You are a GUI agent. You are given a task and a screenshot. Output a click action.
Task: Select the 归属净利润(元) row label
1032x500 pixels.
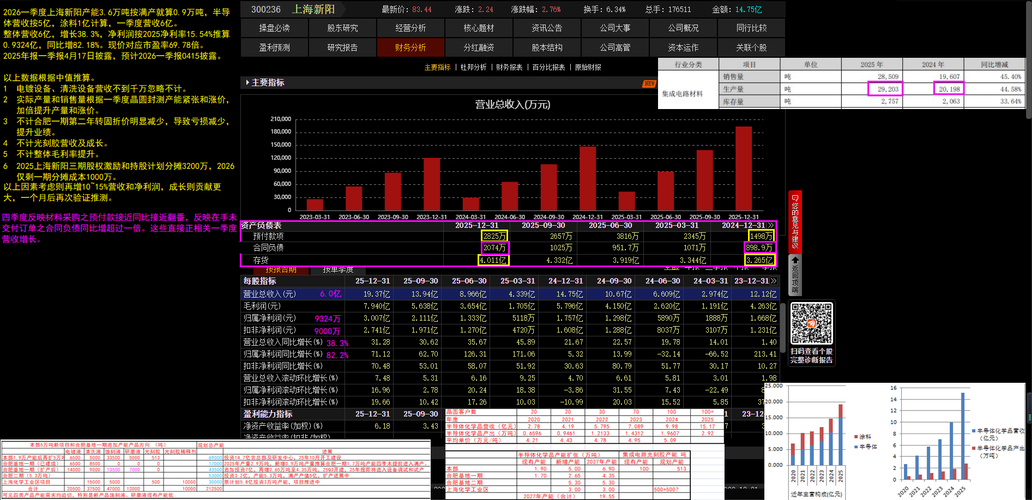pos(269,318)
